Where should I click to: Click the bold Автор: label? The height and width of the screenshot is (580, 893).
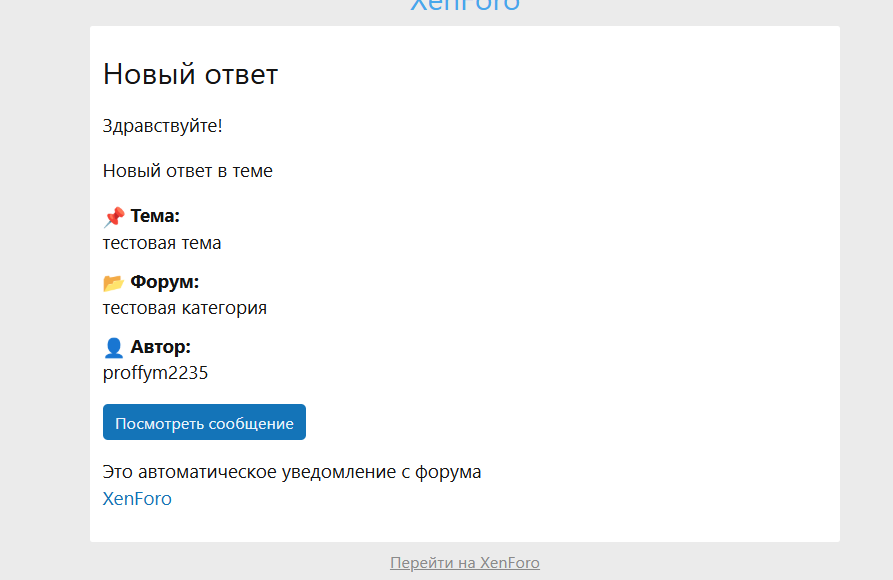pos(160,347)
